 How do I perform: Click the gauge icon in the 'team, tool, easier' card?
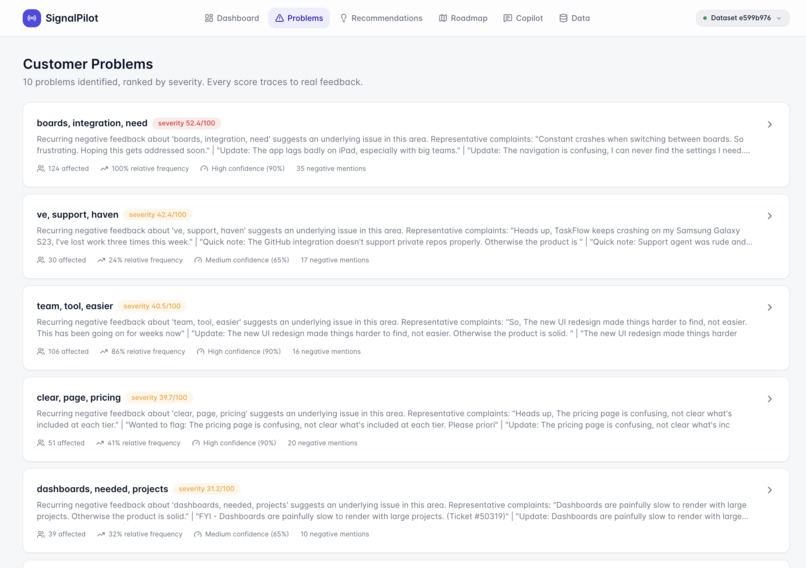(x=200, y=352)
